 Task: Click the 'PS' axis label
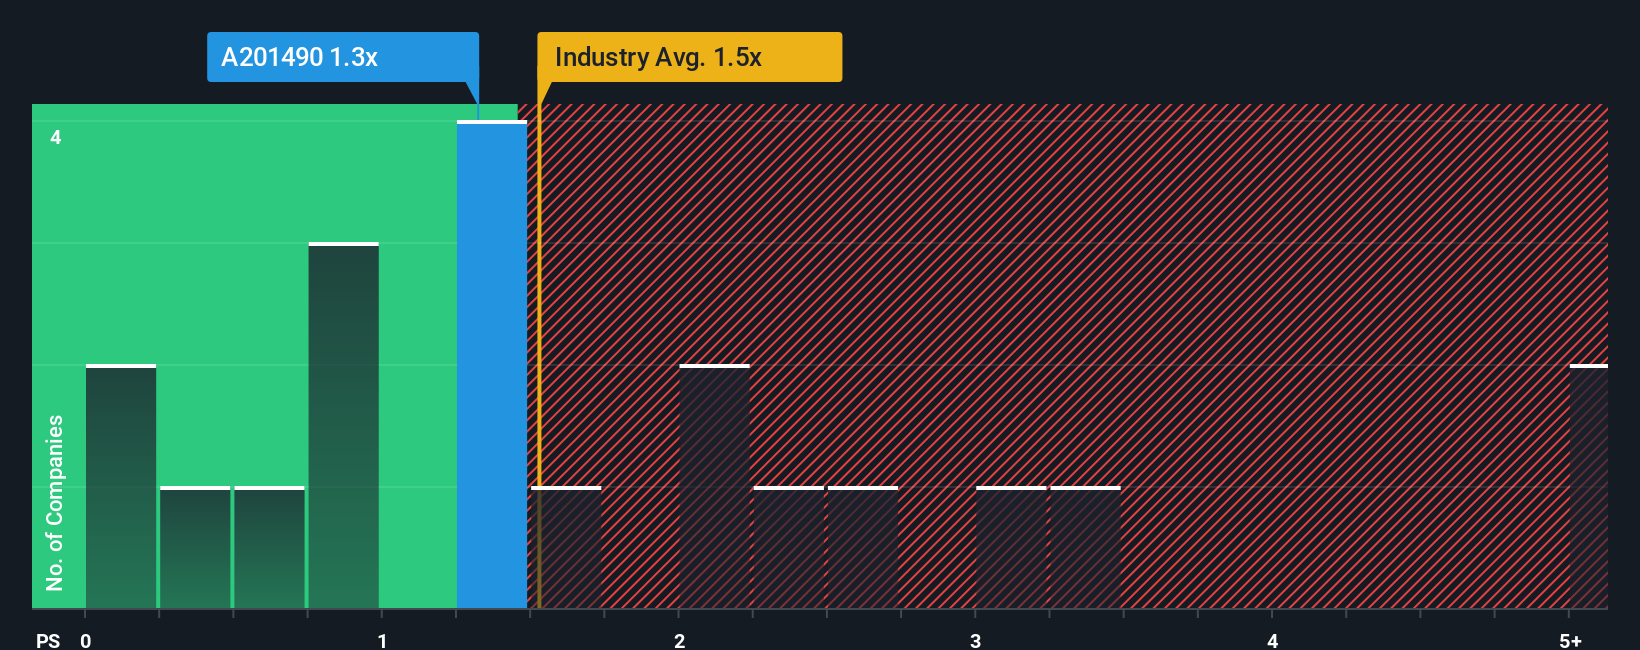(x=48, y=641)
